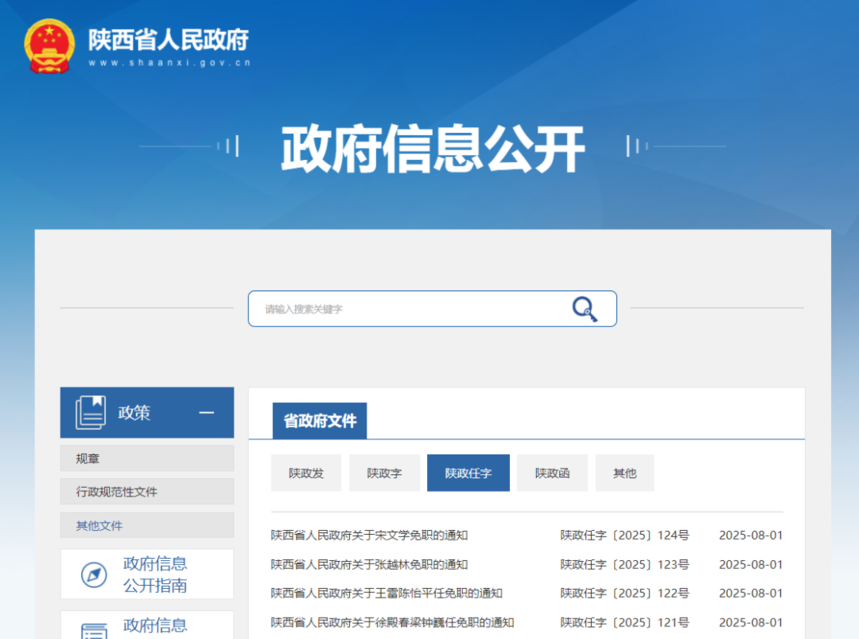Viewport: 859px width, 639px height.
Task: Open the 政府信息公开指南 text link
Action: point(155,574)
